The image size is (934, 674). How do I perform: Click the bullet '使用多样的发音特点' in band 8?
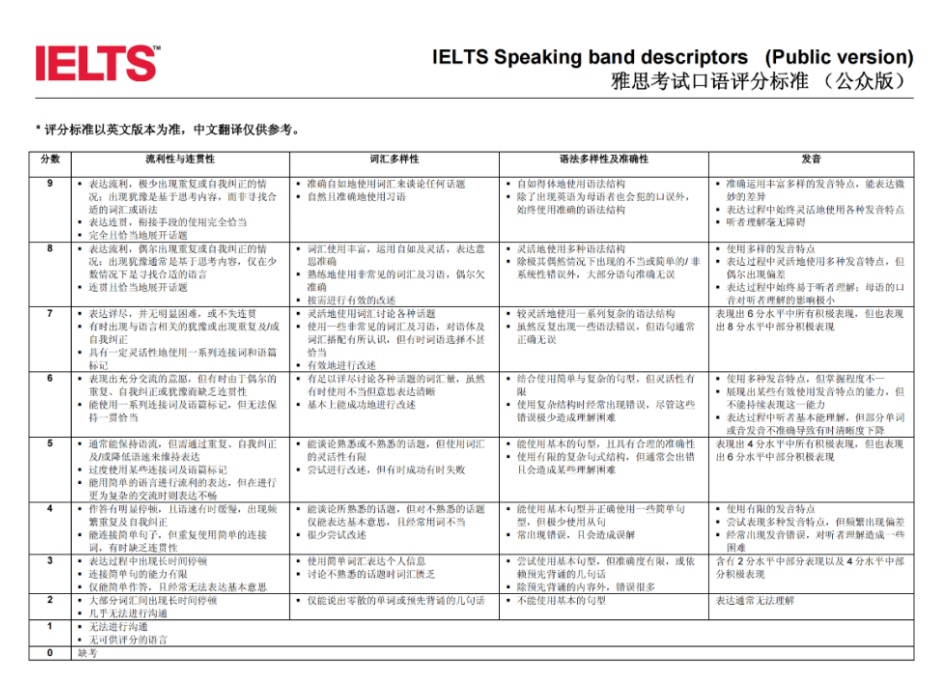coord(771,249)
